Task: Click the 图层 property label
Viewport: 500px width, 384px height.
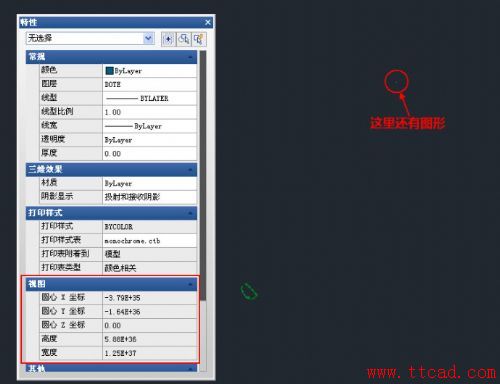Action: [49, 84]
